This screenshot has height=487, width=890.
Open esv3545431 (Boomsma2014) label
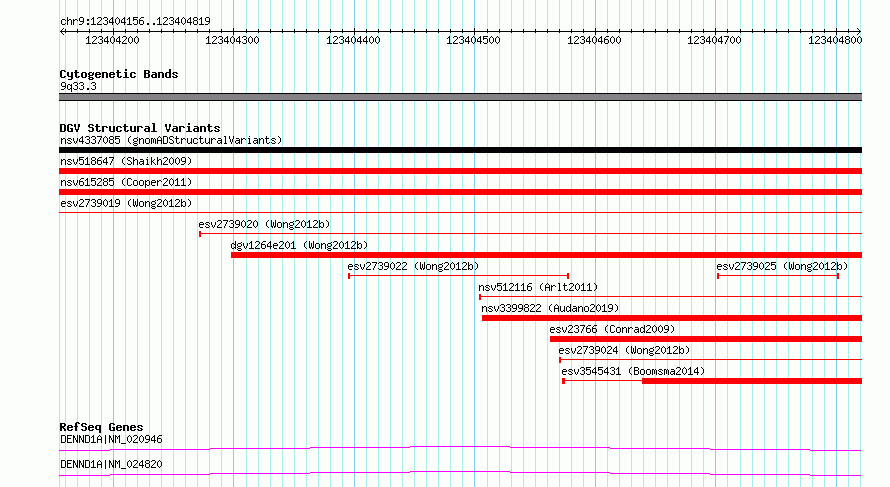tap(633, 371)
